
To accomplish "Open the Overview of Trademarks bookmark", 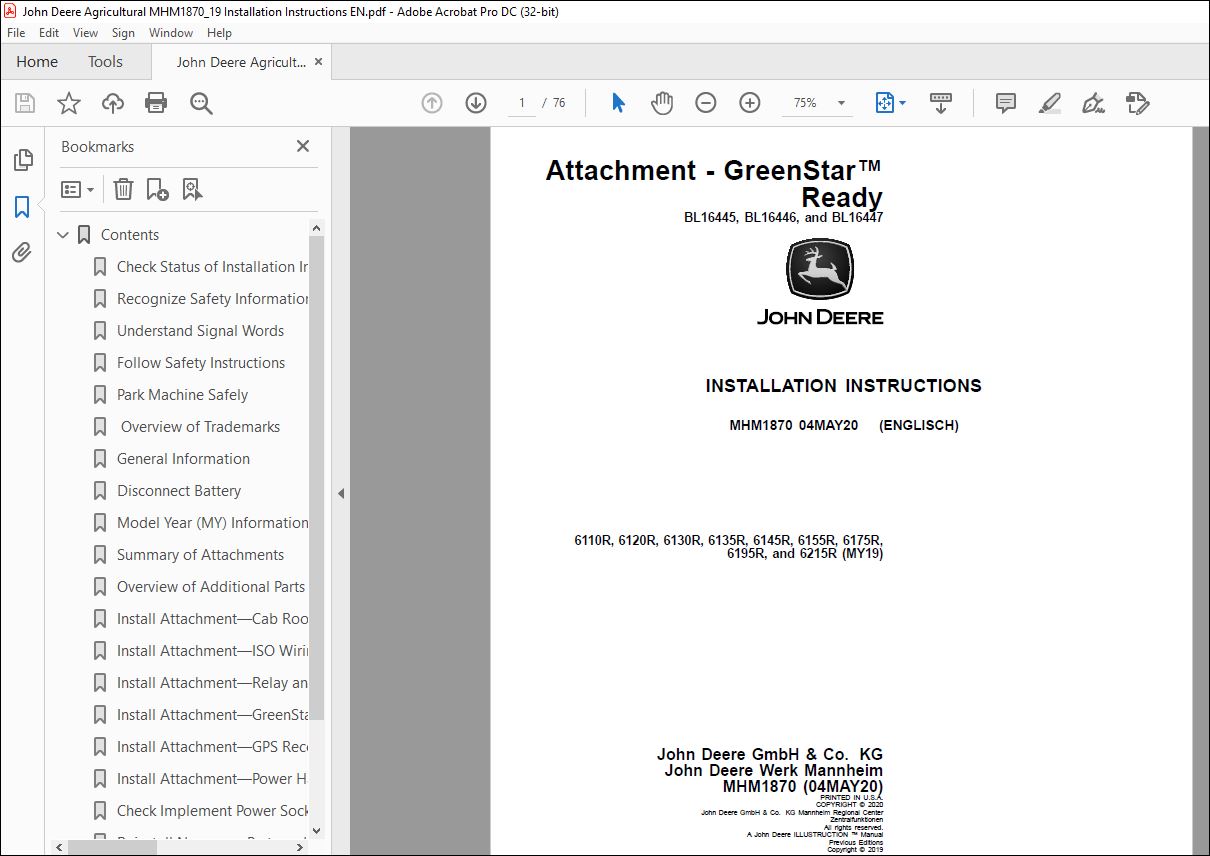I will point(200,427).
